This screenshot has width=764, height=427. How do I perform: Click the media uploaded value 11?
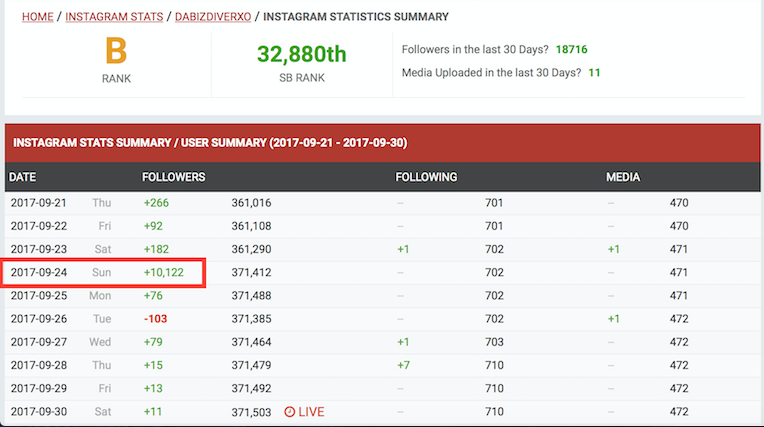pos(594,73)
